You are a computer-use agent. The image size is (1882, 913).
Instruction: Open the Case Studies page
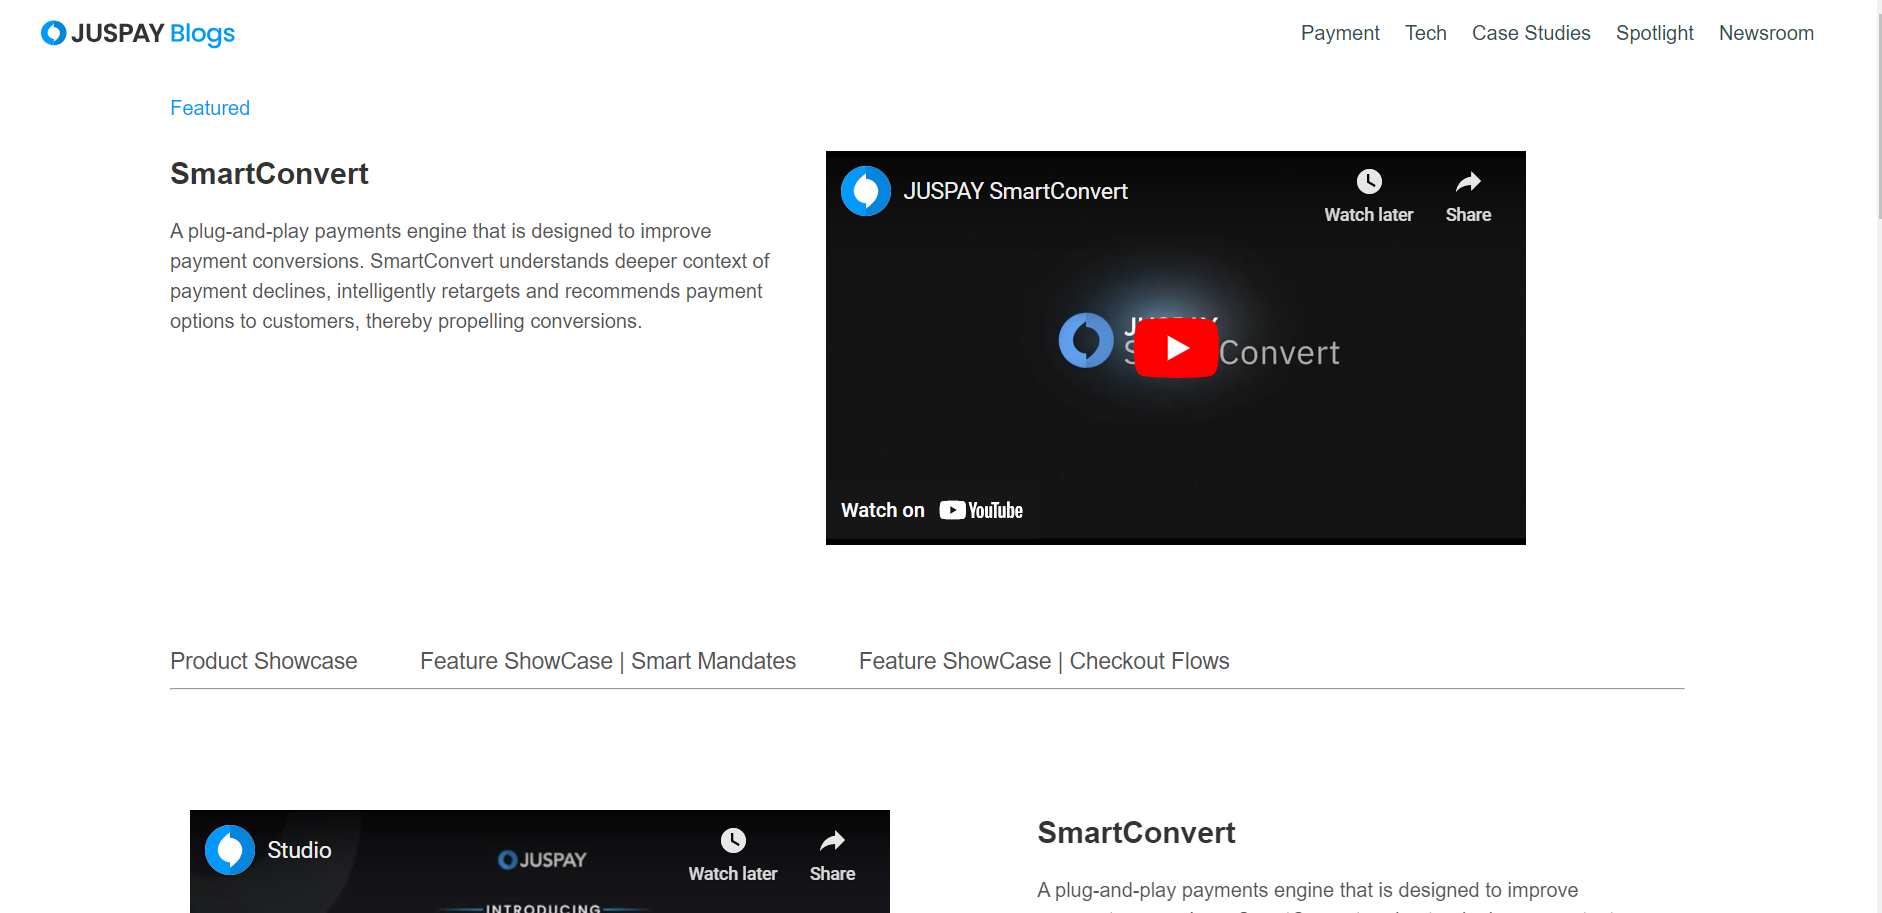(1531, 33)
